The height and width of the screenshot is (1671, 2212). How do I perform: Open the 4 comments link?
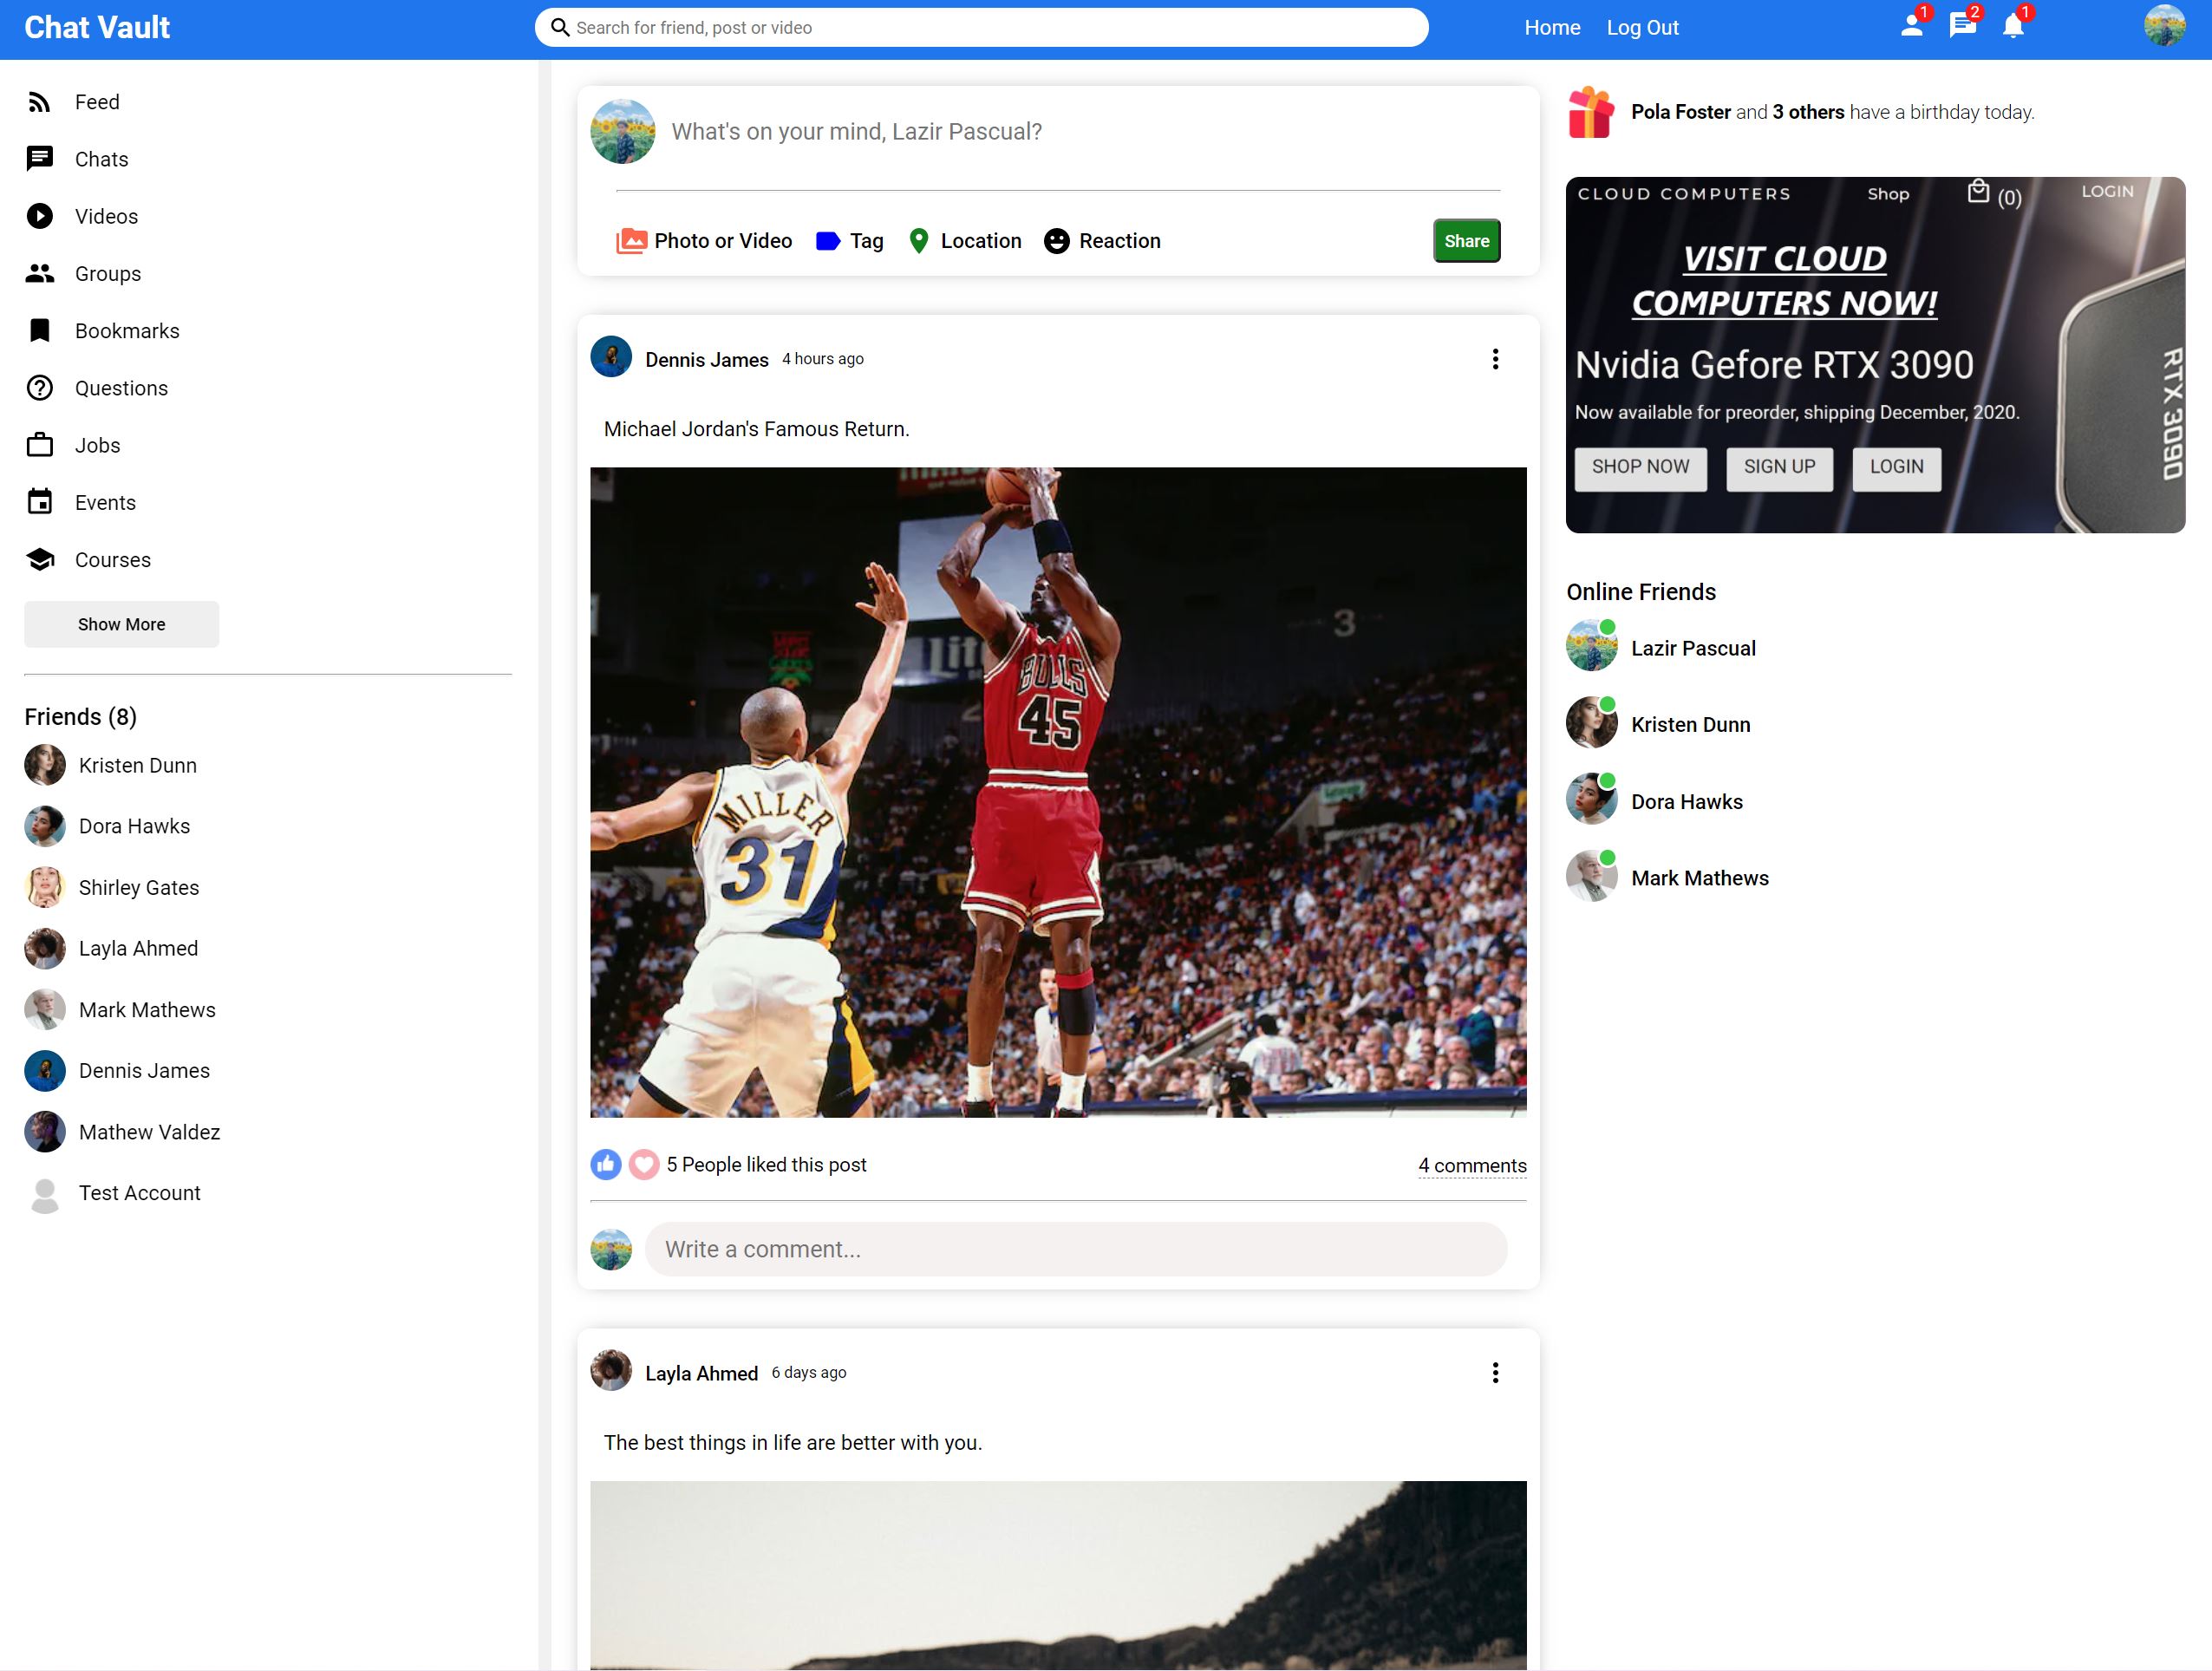coord(1472,1165)
